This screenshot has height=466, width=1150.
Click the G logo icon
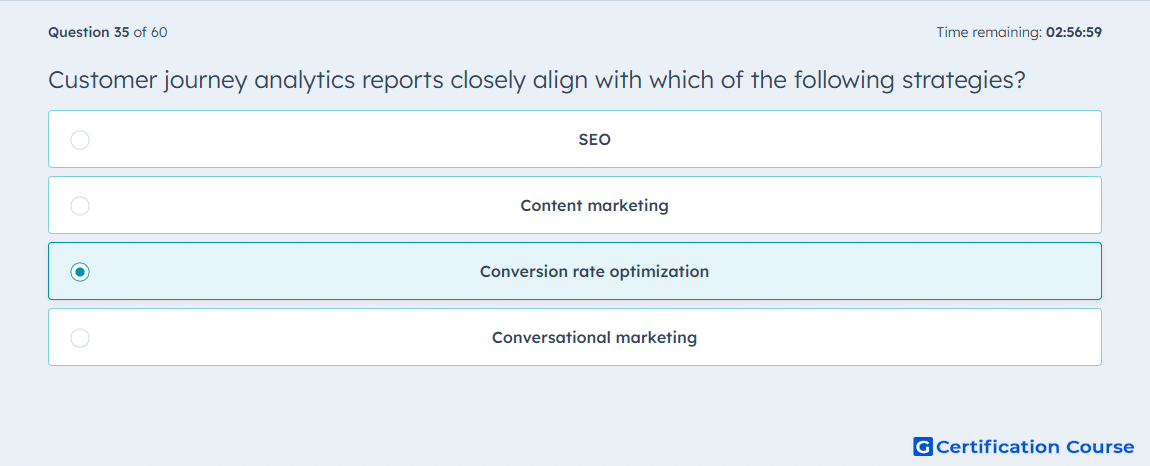(x=923, y=446)
